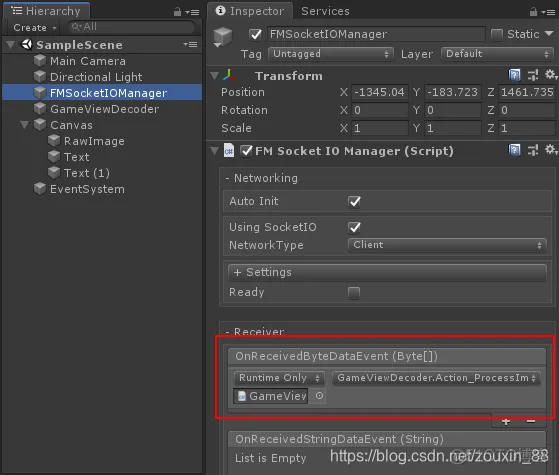Open GameViewDecoder.Action_ProcessIm function dropdown

pyautogui.click(x=436, y=378)
